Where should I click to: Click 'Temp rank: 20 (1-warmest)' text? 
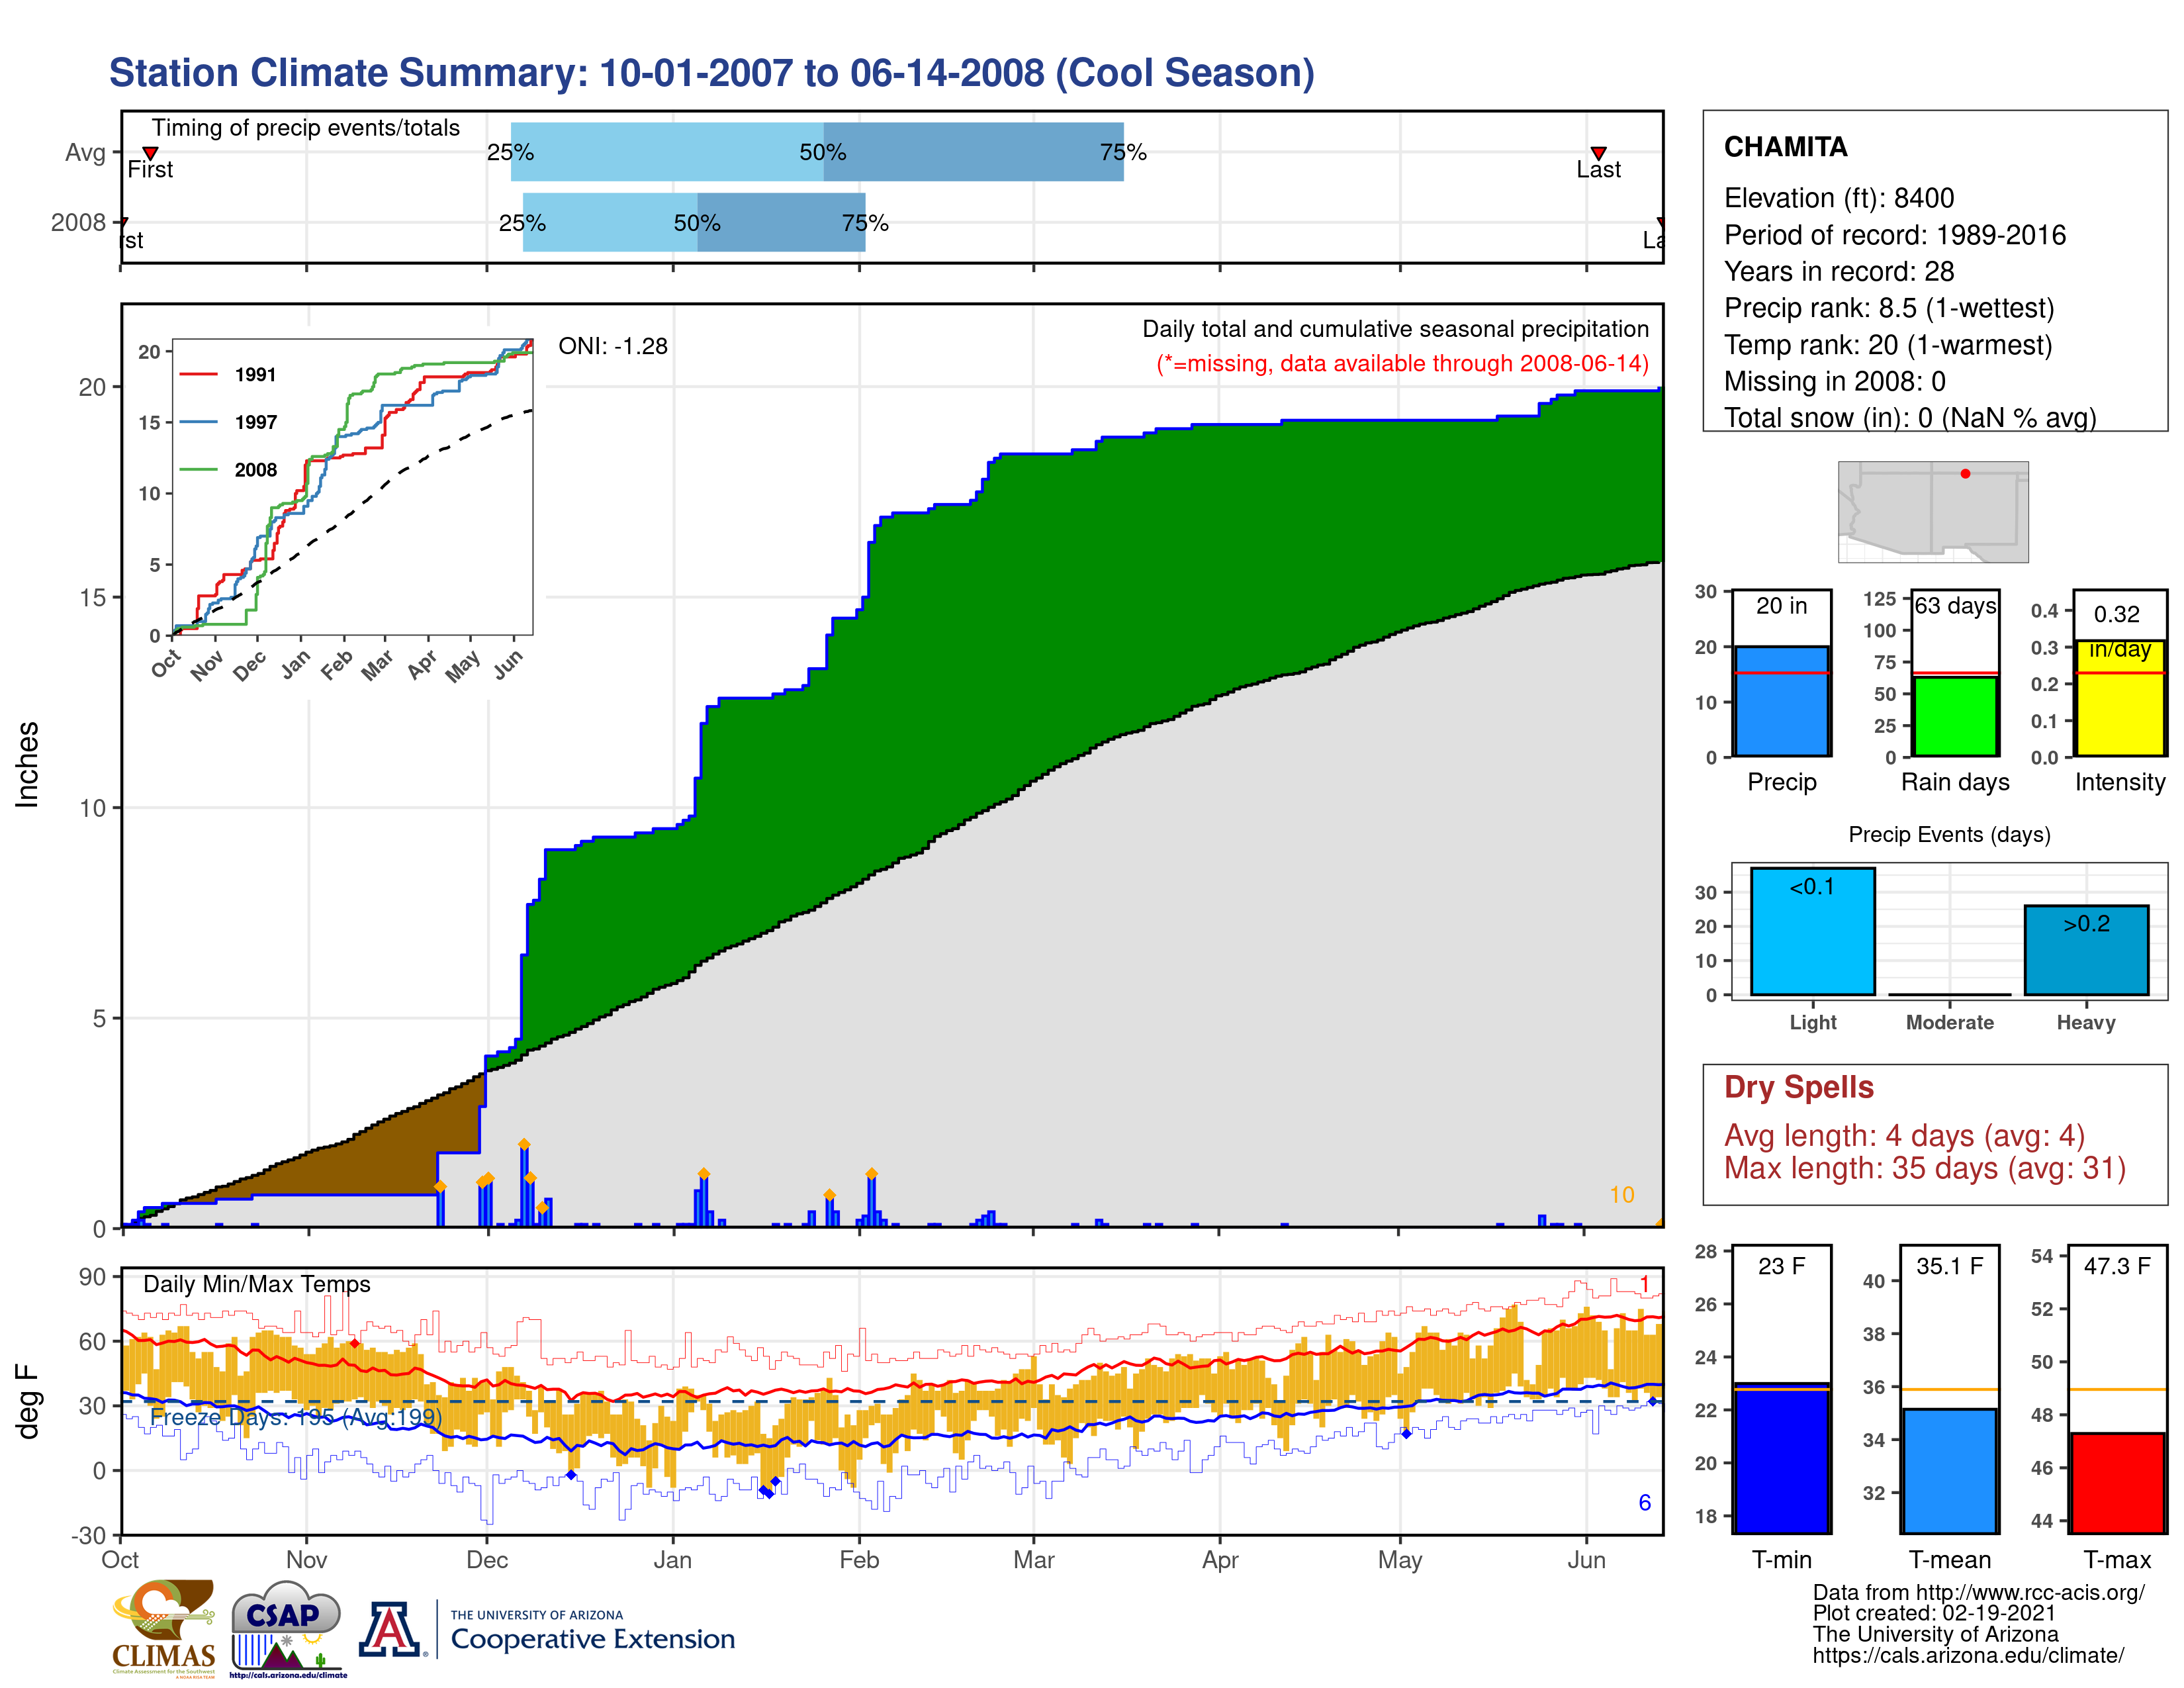[1888, 345]
